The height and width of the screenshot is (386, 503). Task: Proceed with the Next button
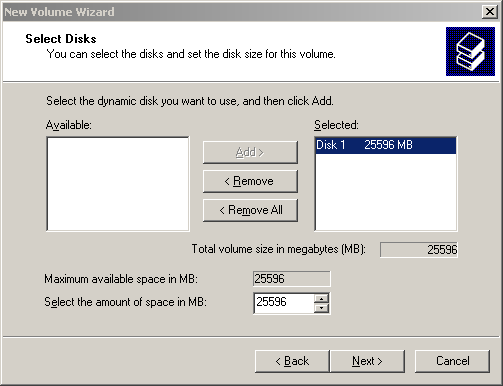point(367,361)
